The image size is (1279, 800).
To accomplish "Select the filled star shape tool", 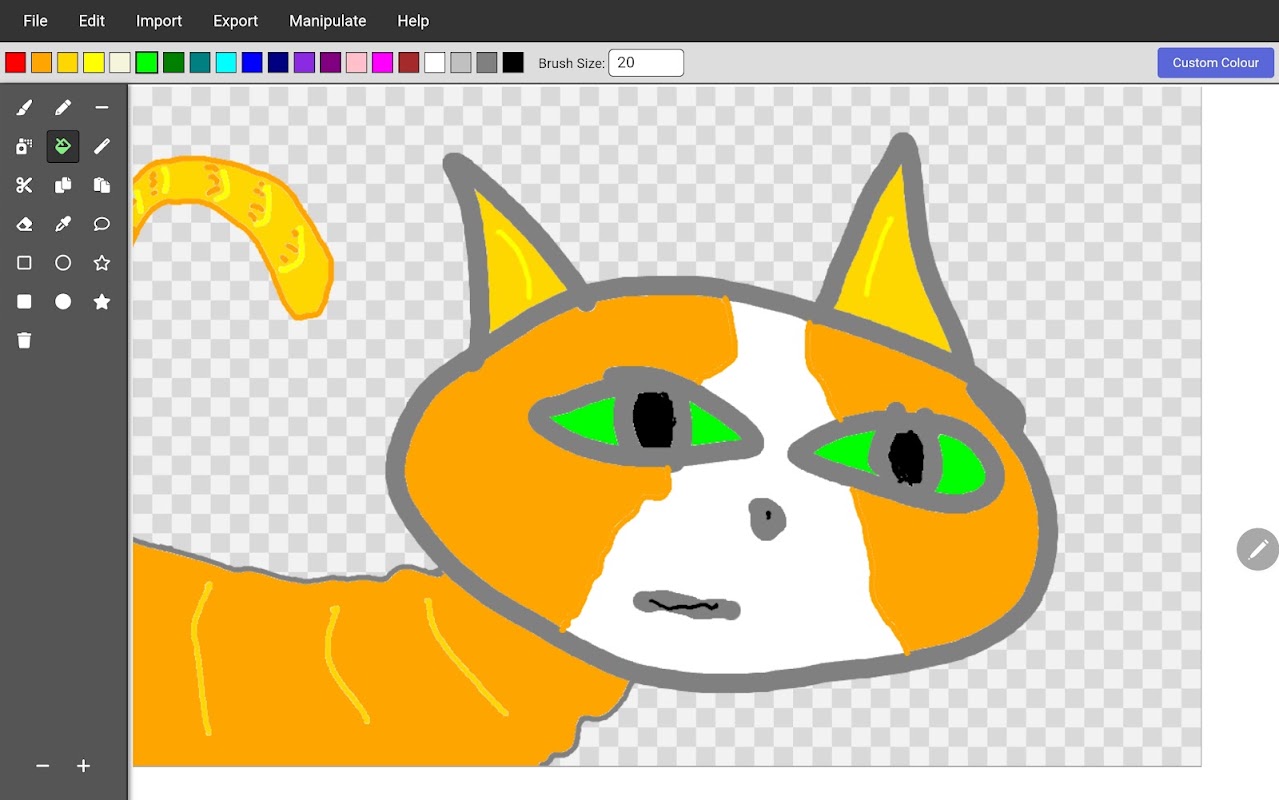I will click(102, 302).
